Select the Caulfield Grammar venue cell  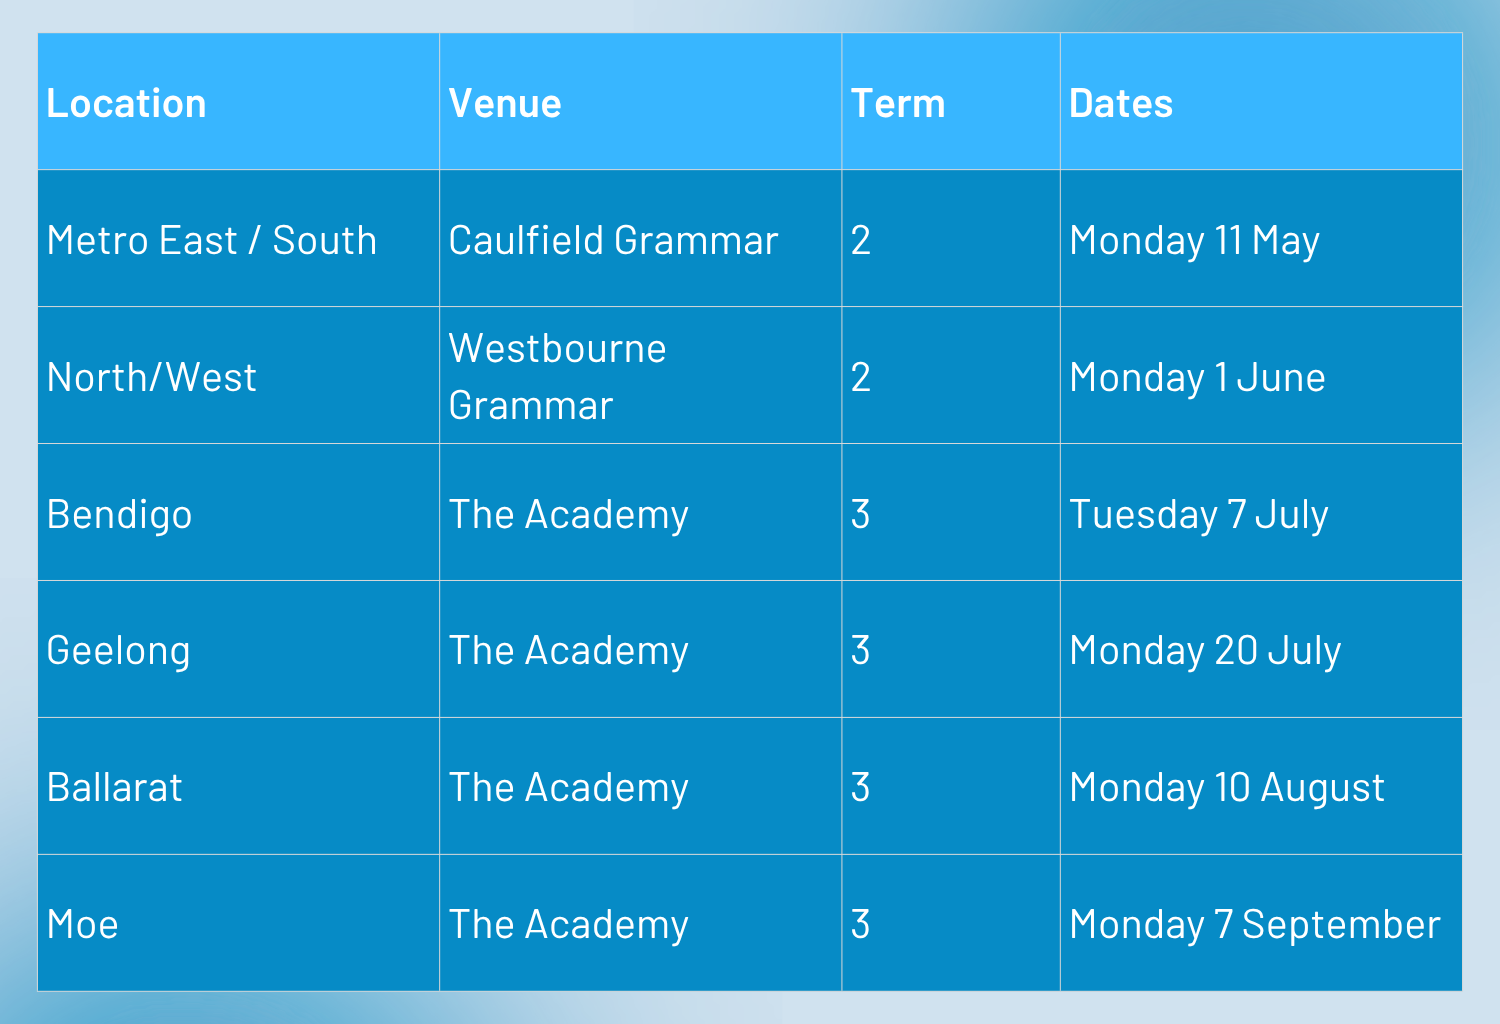[x=613, y=241]
